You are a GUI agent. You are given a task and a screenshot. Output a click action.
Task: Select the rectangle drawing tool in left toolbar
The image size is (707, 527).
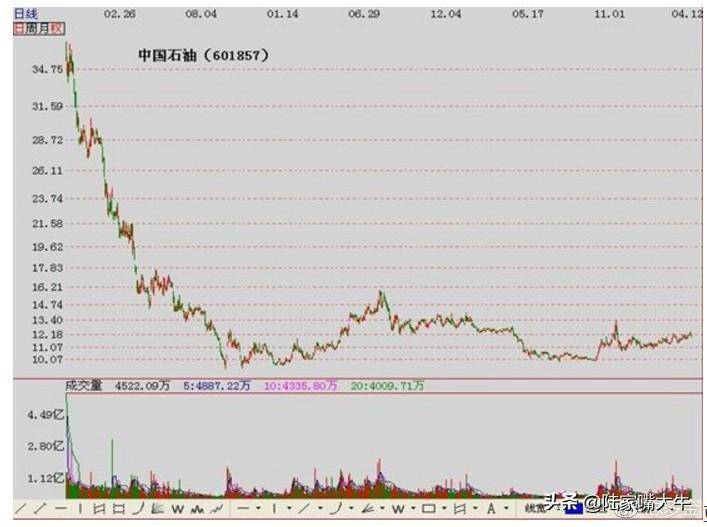click(119, 509)
